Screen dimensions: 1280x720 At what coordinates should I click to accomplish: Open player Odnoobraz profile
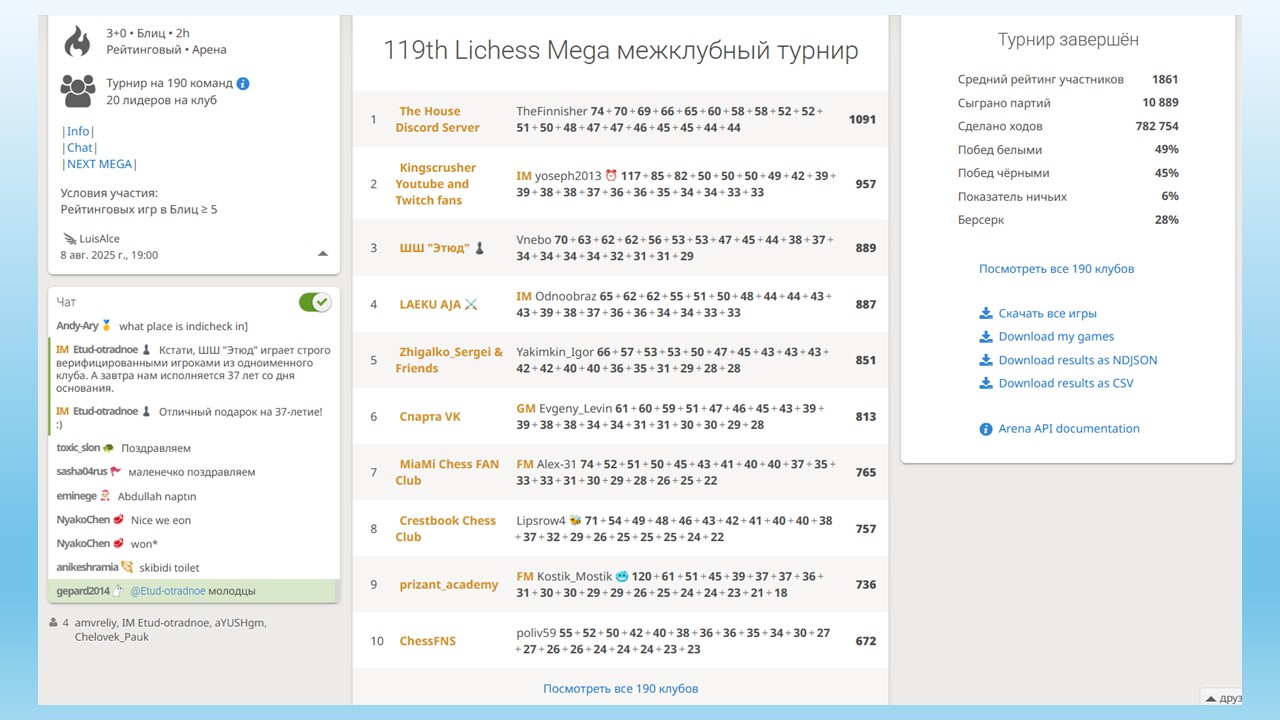[566, 296]
